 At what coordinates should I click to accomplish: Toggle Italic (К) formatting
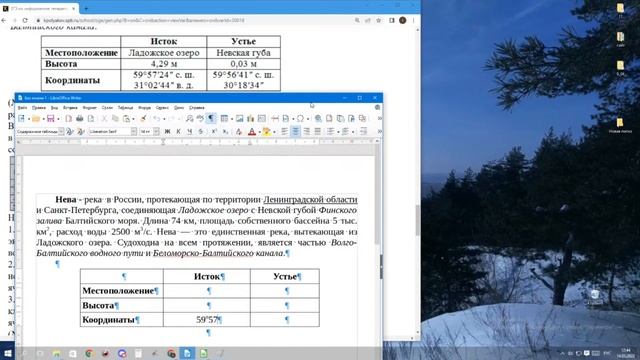[x=178, y=131]
